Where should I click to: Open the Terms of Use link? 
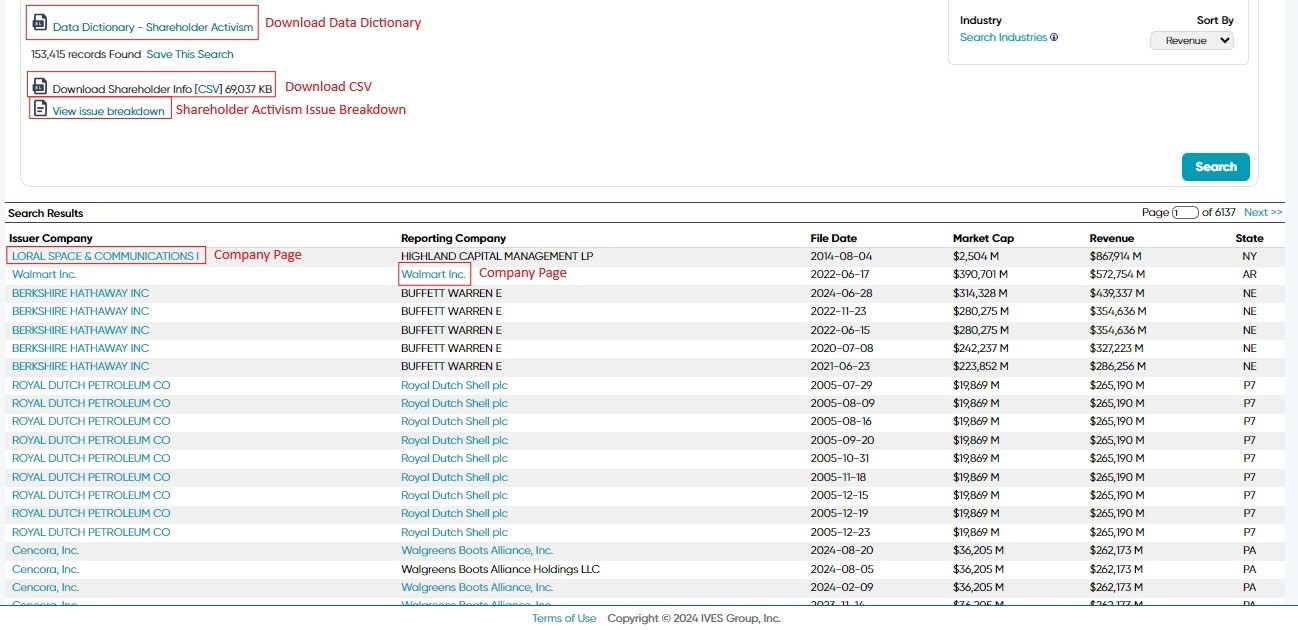564,618
